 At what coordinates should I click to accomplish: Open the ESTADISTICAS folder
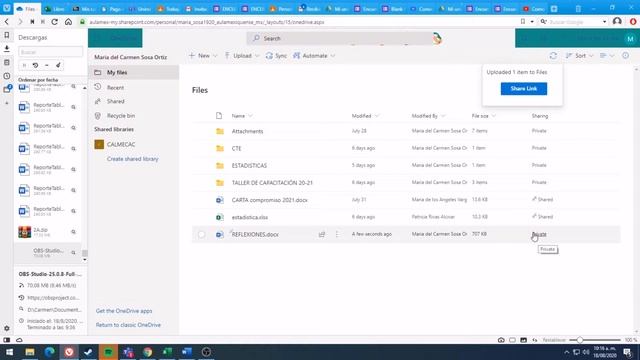249,165
